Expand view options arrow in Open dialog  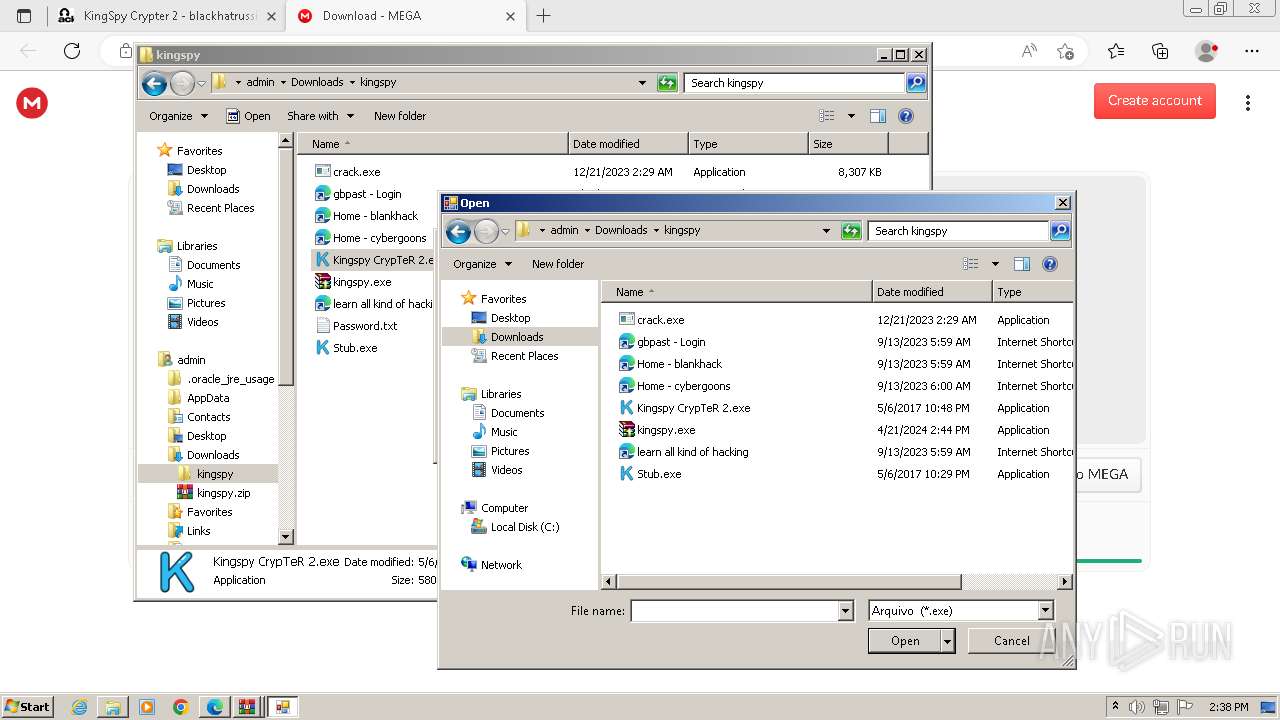click(995, 264)
